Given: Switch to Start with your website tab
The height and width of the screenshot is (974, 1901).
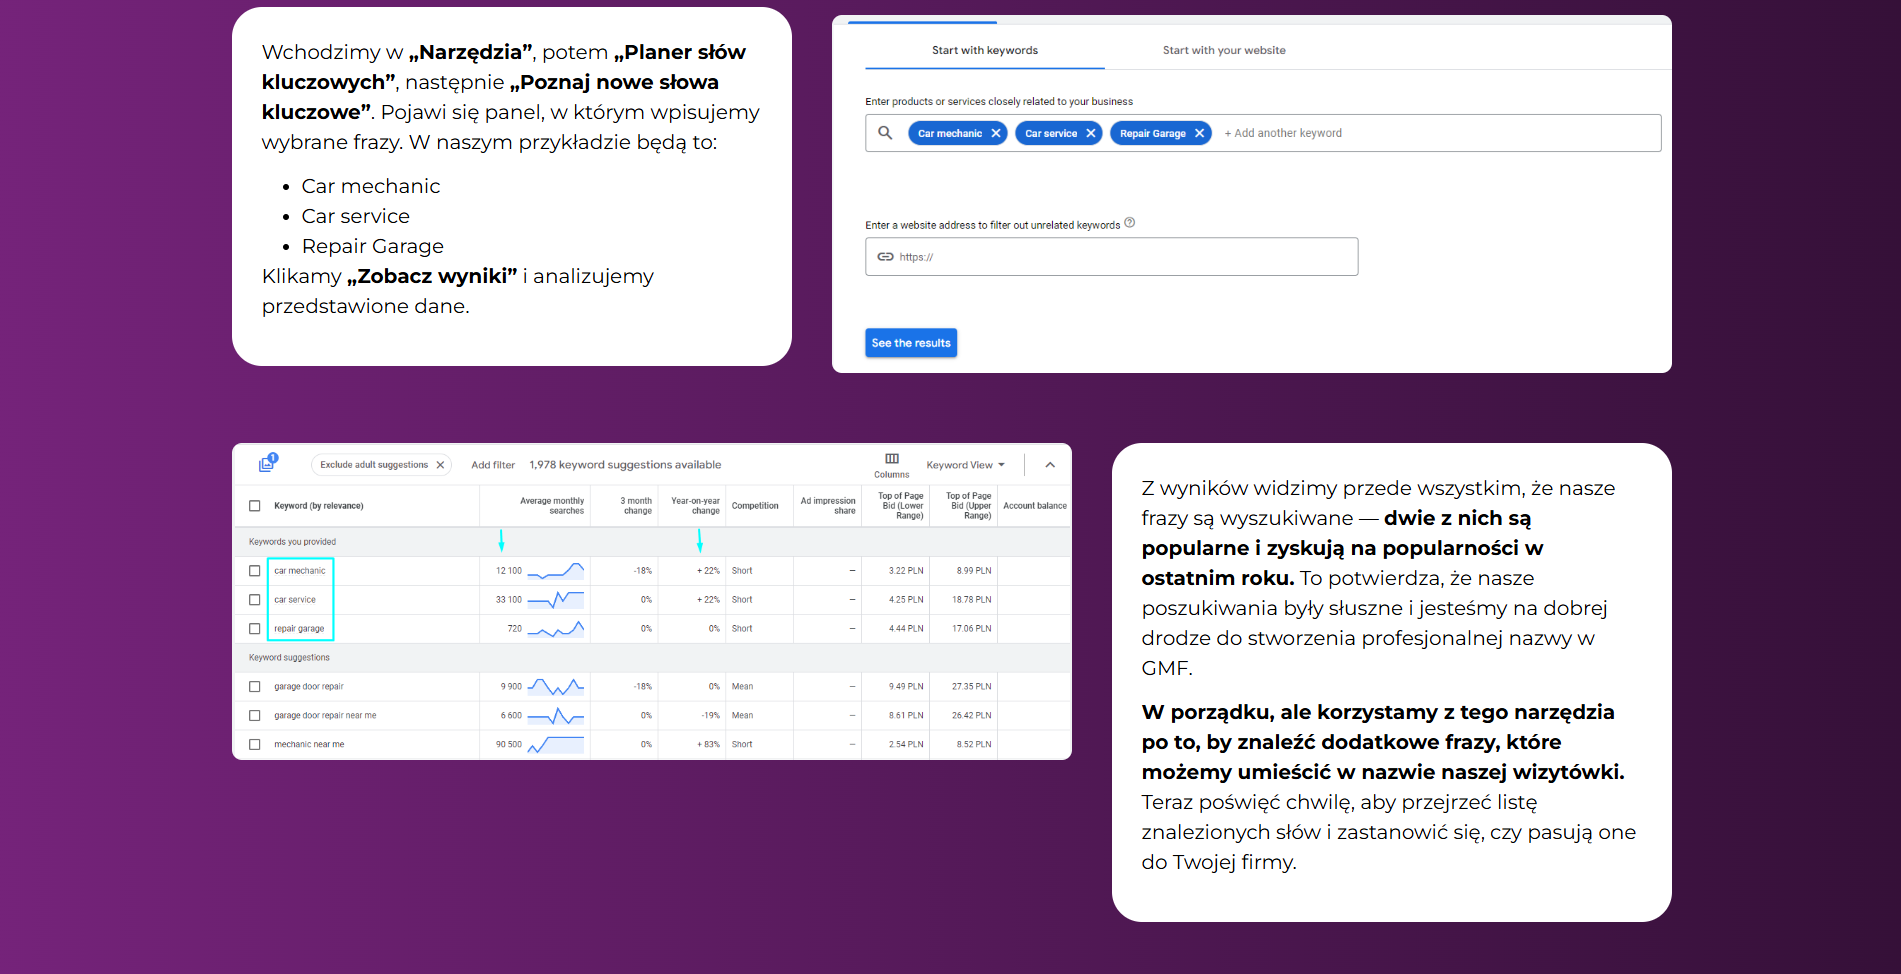Looking at the screenshot, I should pyautogui.click(x=1223, y=50).
